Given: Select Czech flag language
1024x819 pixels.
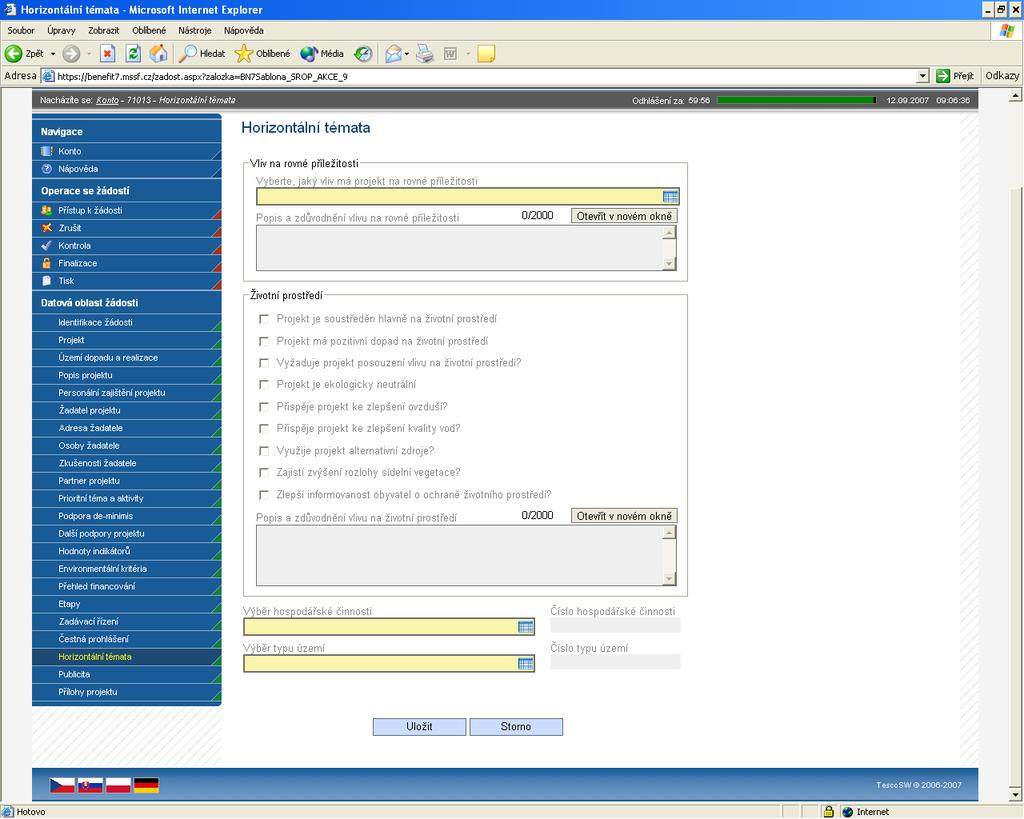Looking at the screenshot, I should (x=63, y=786).
